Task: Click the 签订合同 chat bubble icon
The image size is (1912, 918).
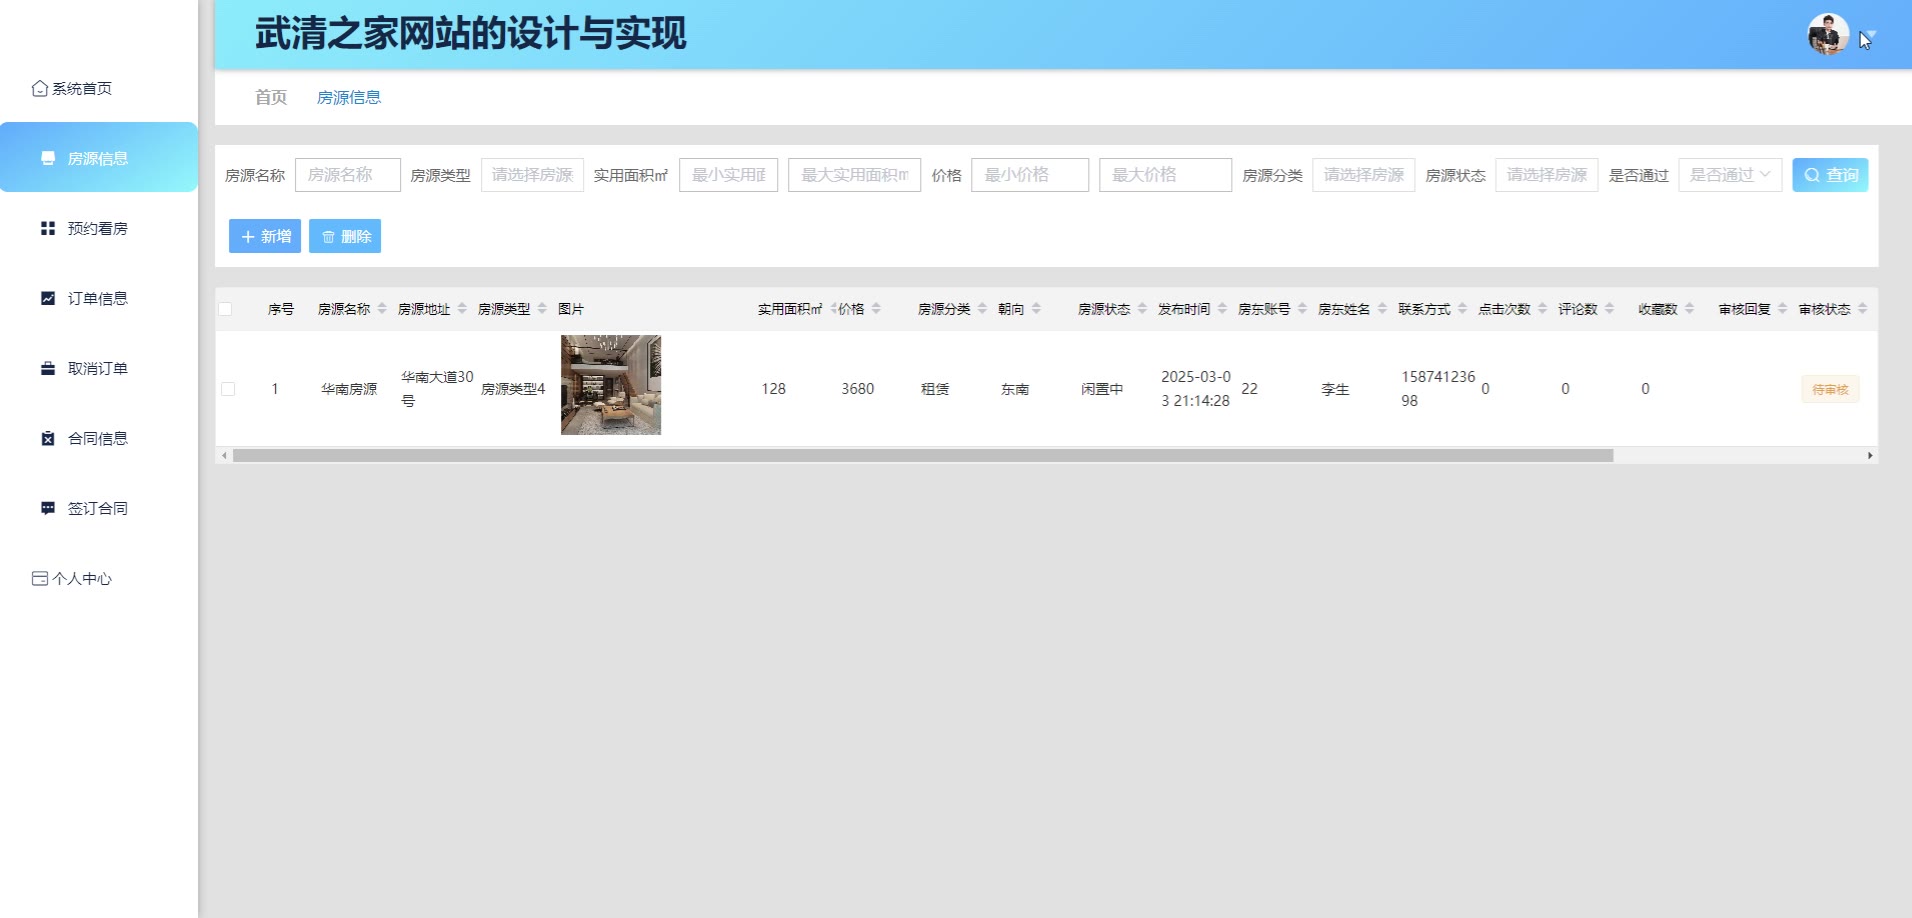Action: (x=47, y=509)
